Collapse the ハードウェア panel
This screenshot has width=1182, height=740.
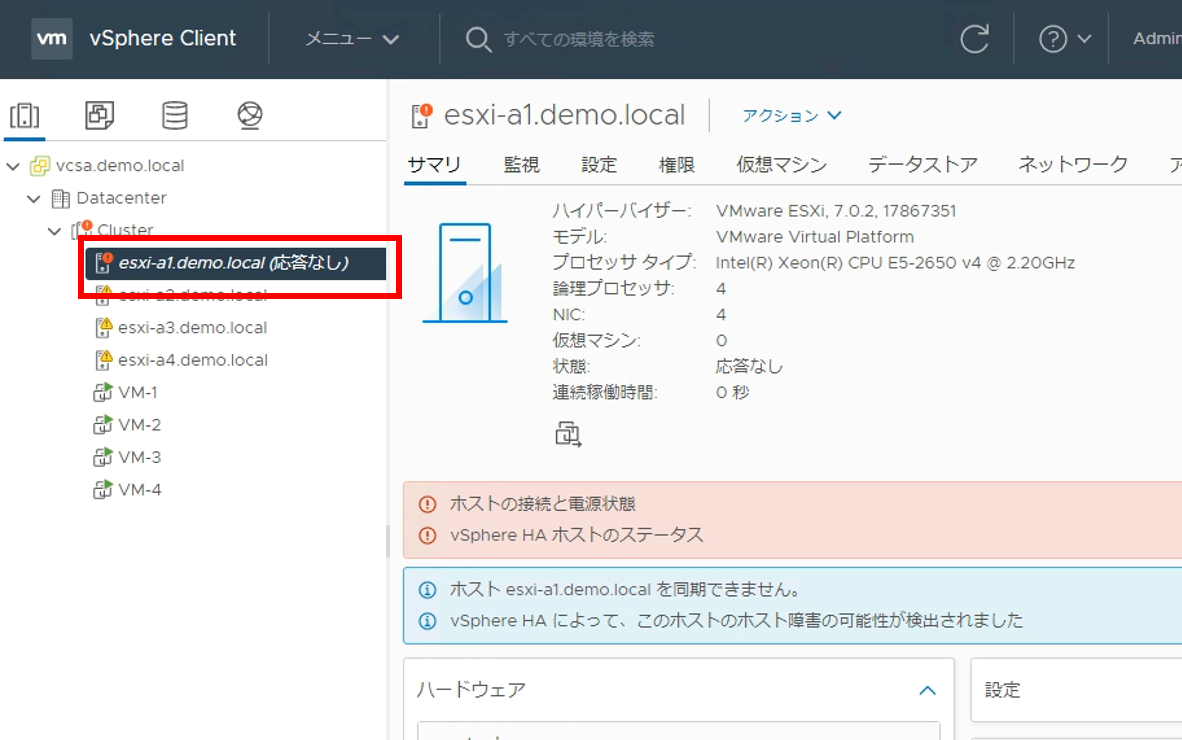pos(927,690)
